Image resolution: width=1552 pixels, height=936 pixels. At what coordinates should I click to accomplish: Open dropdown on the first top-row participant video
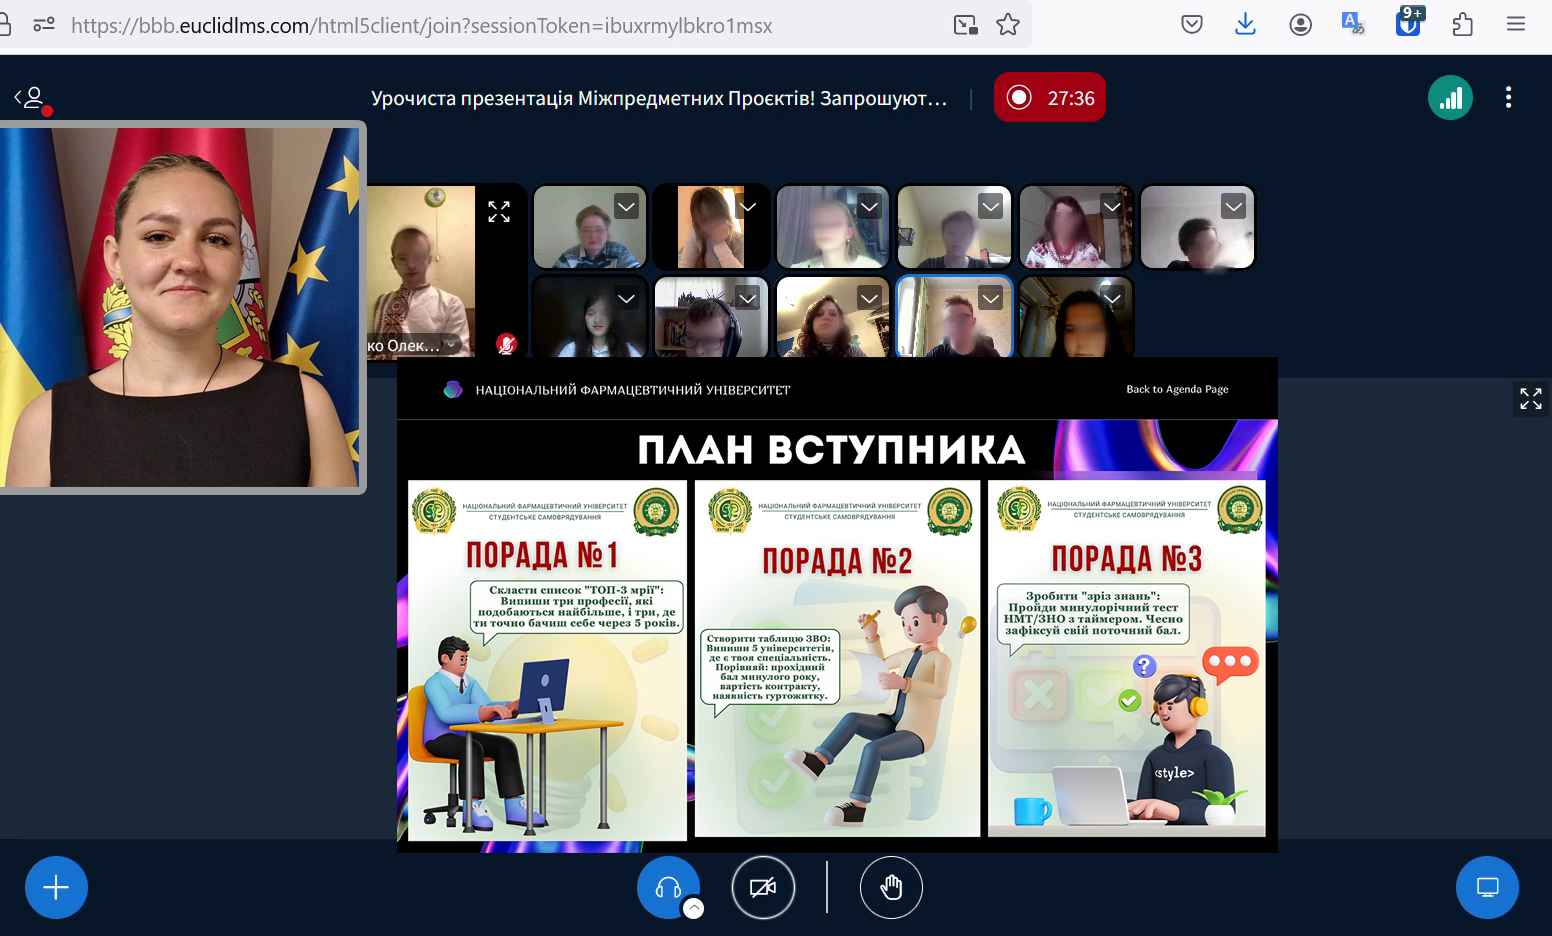pyautogui.click(x=626, y=207)
